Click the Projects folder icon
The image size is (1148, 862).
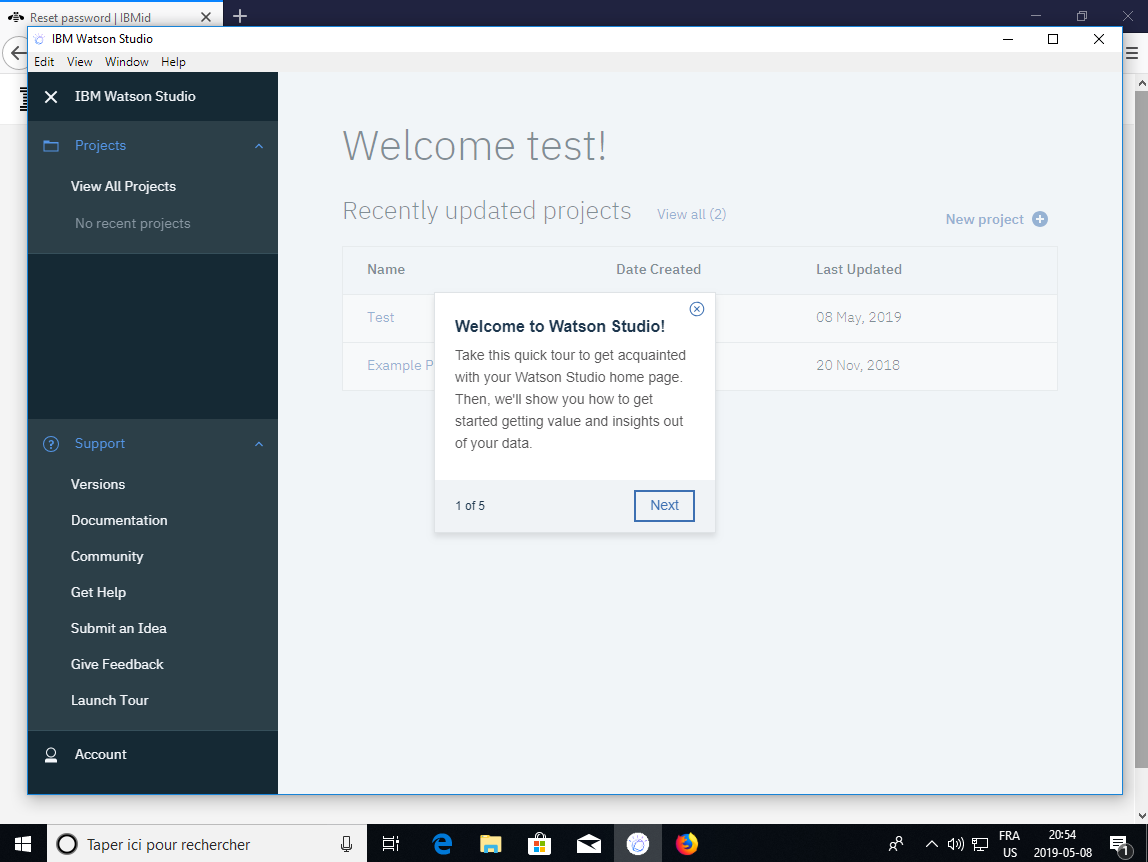click(x=51, y=146)
